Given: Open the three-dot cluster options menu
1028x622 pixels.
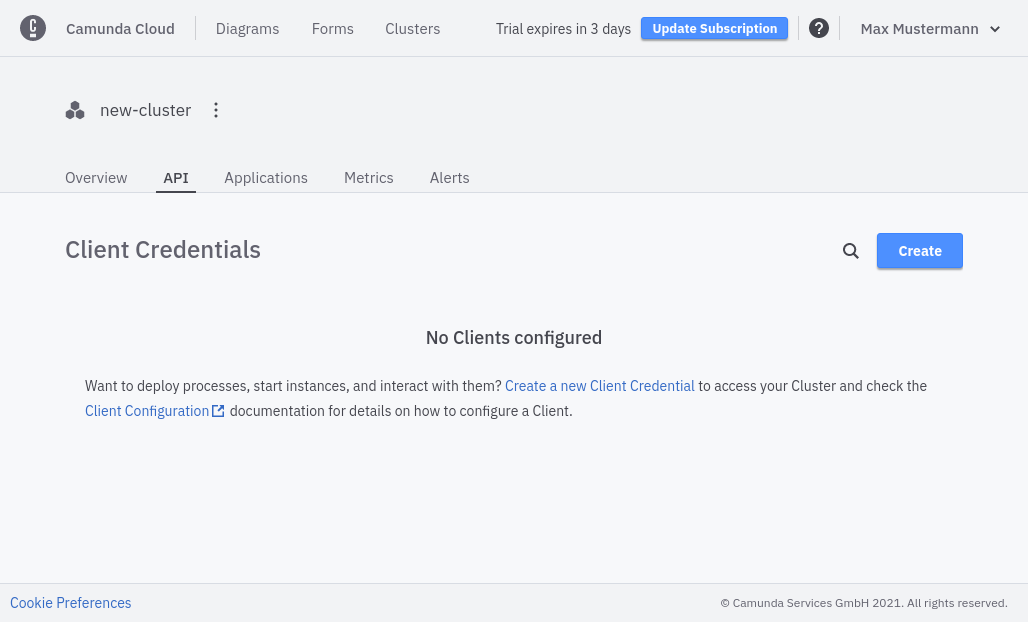Looking at the screenshot, I should [x=216, y=110].
